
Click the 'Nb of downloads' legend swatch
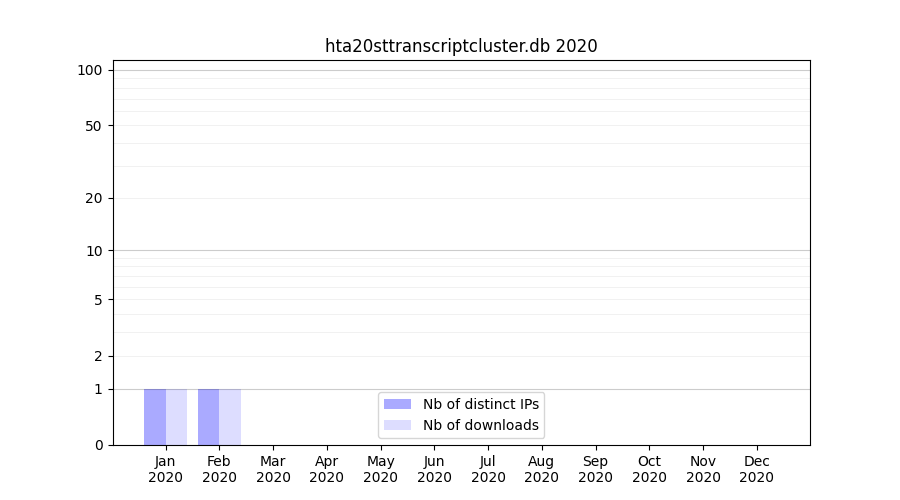(x=397, y=425)
